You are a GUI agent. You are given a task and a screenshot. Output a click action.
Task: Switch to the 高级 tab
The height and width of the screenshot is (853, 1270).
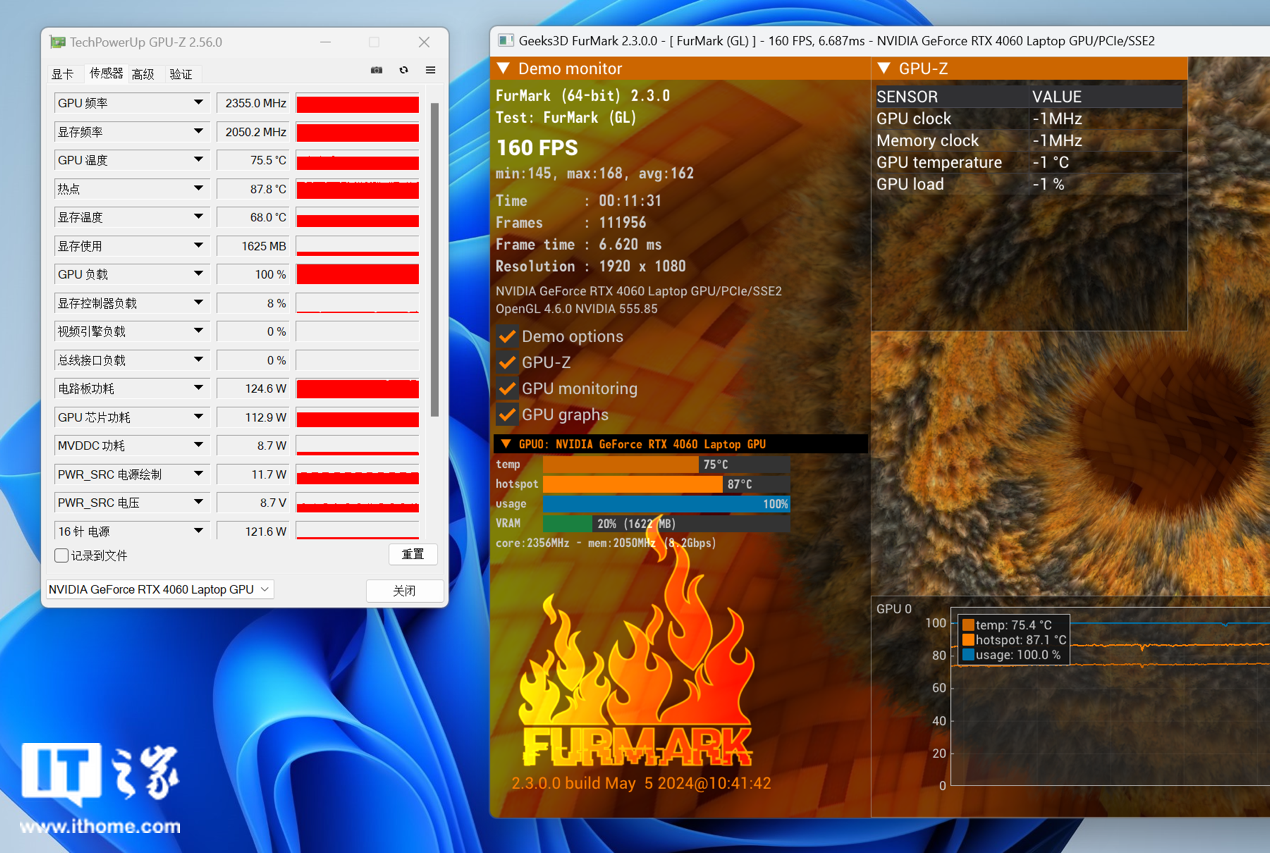(143, 74)
